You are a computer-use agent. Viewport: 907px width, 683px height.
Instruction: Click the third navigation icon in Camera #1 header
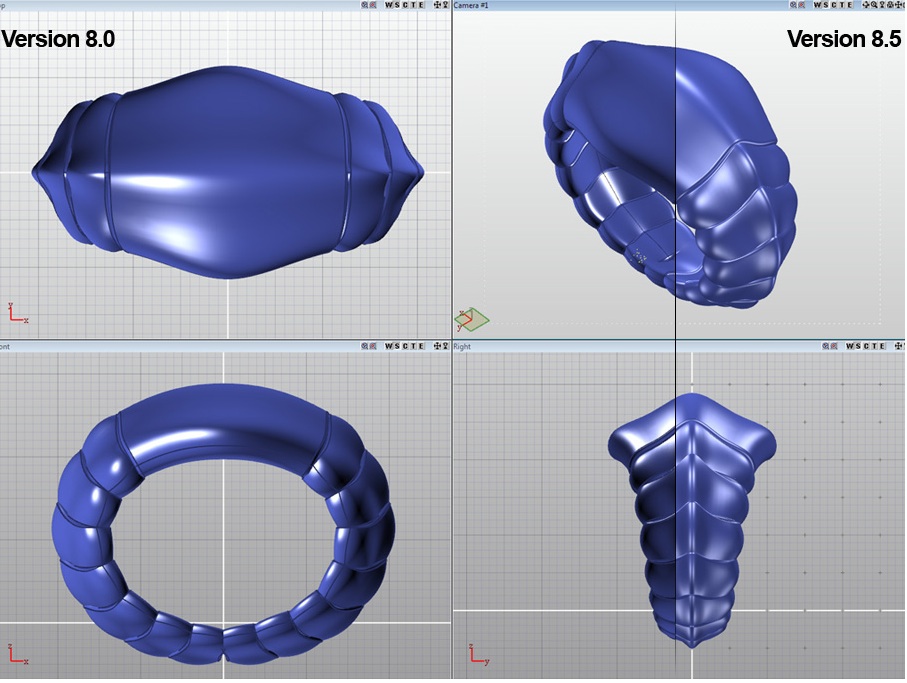882,5
